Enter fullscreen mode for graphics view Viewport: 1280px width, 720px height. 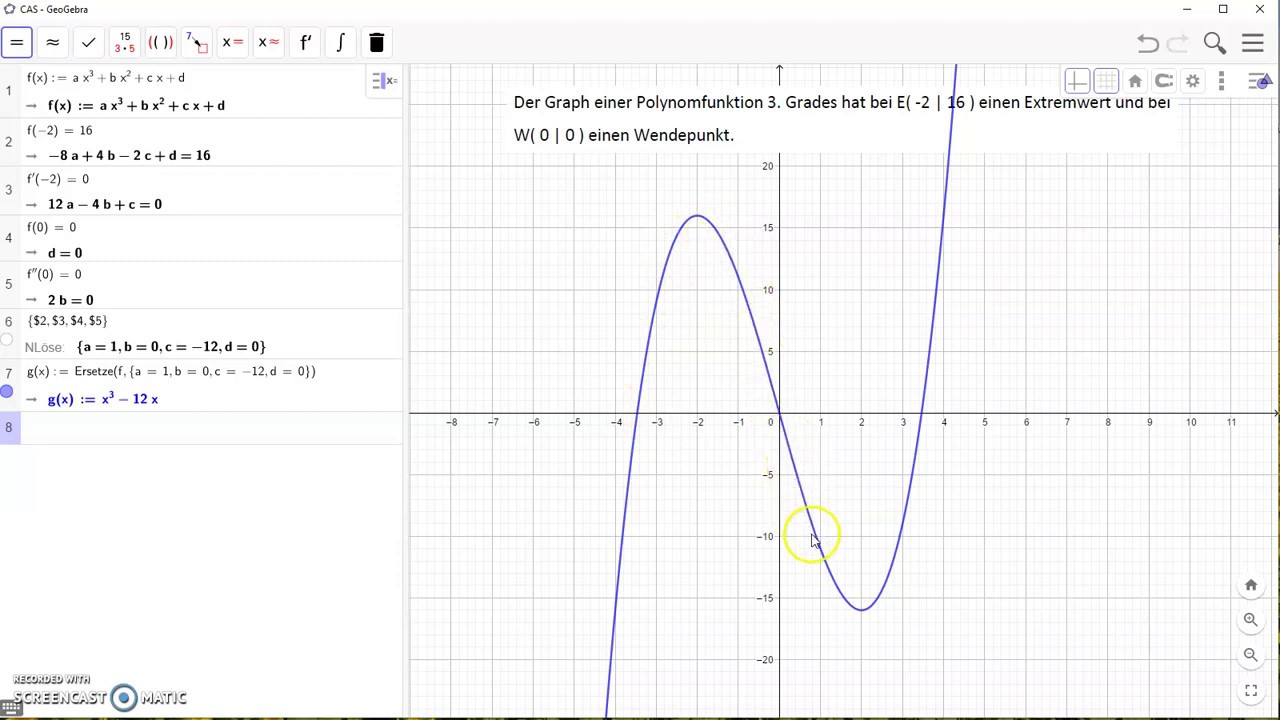point(1251,690)
